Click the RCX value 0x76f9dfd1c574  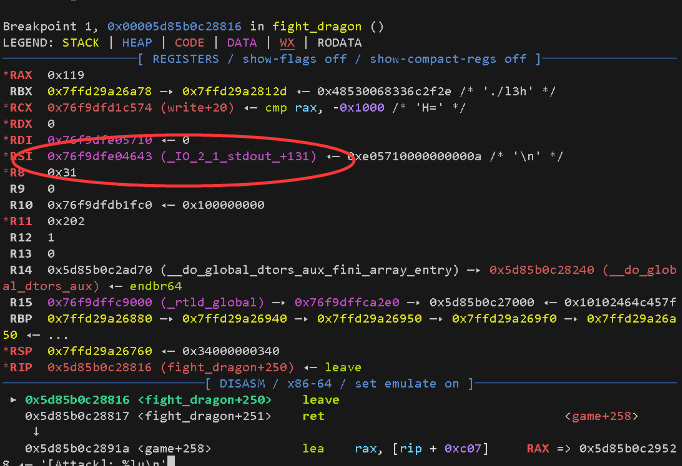tap(100, 107)
